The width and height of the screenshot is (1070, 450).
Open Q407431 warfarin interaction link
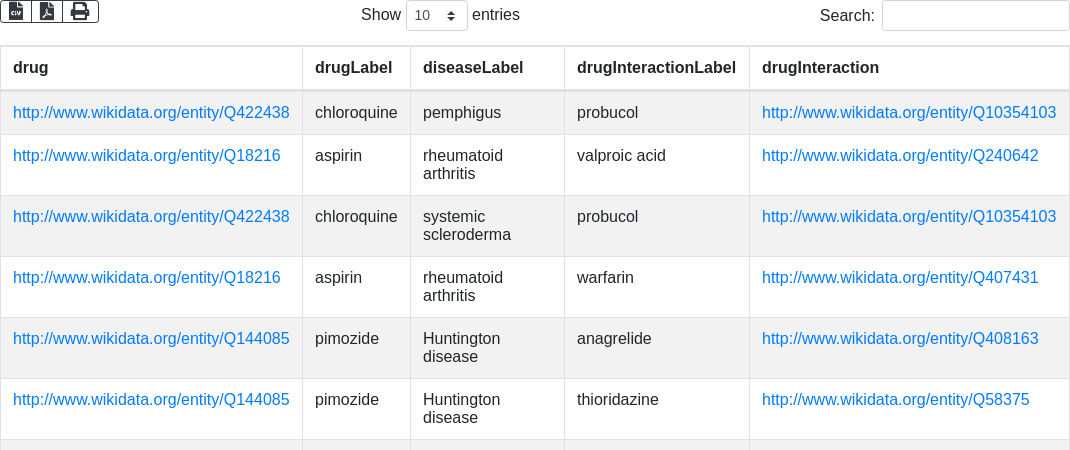[x=900, y=278]
